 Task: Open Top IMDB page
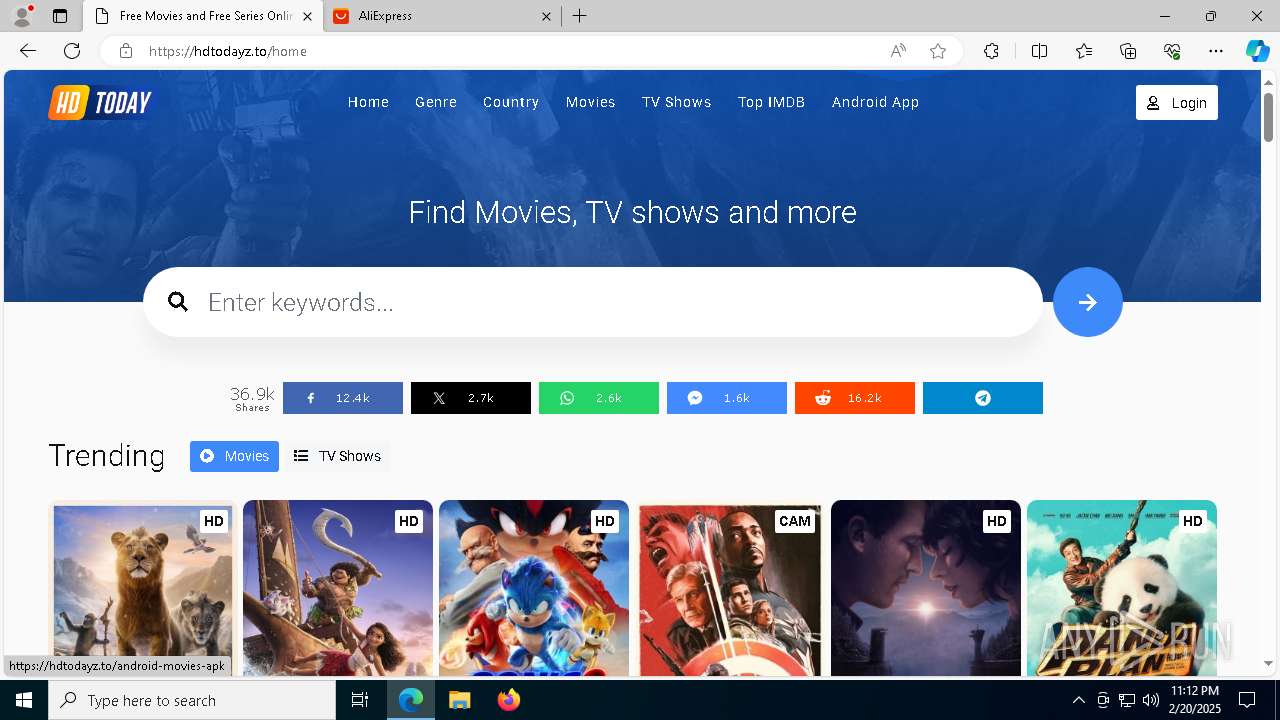pos(771,102)
